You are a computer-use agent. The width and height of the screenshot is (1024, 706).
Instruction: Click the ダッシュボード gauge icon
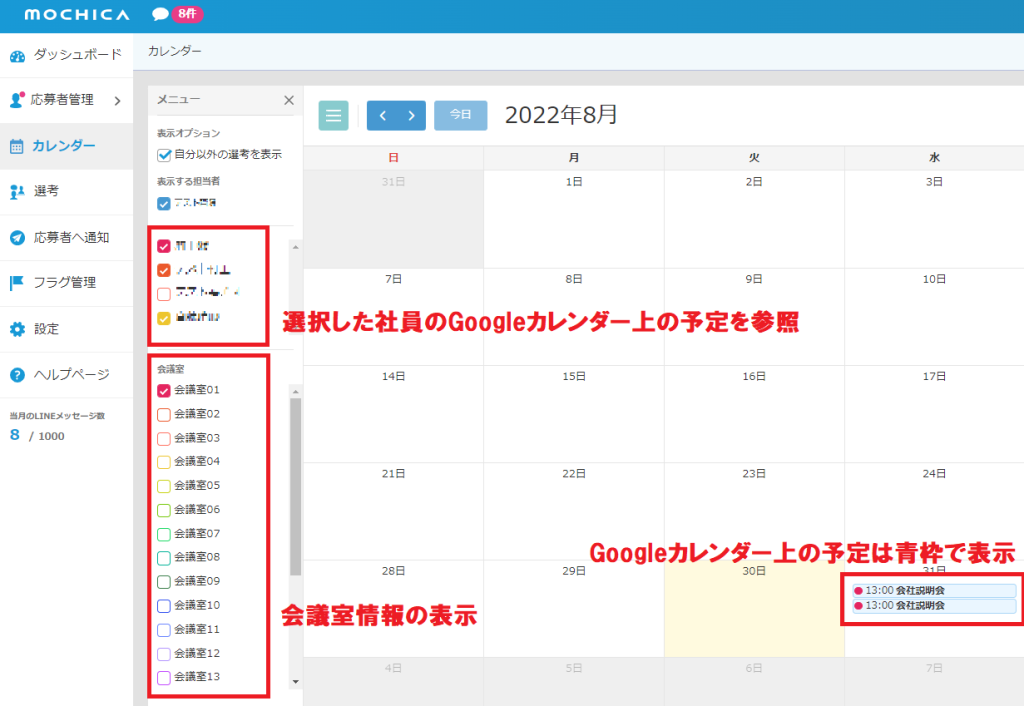click(x=17, y=55)
